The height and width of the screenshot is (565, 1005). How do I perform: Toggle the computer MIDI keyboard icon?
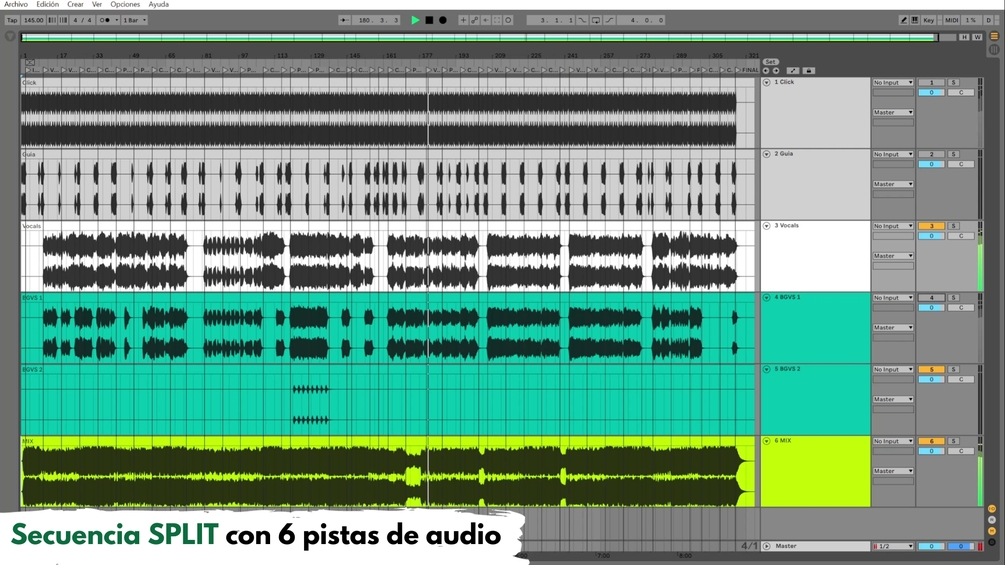coord(915,20)
